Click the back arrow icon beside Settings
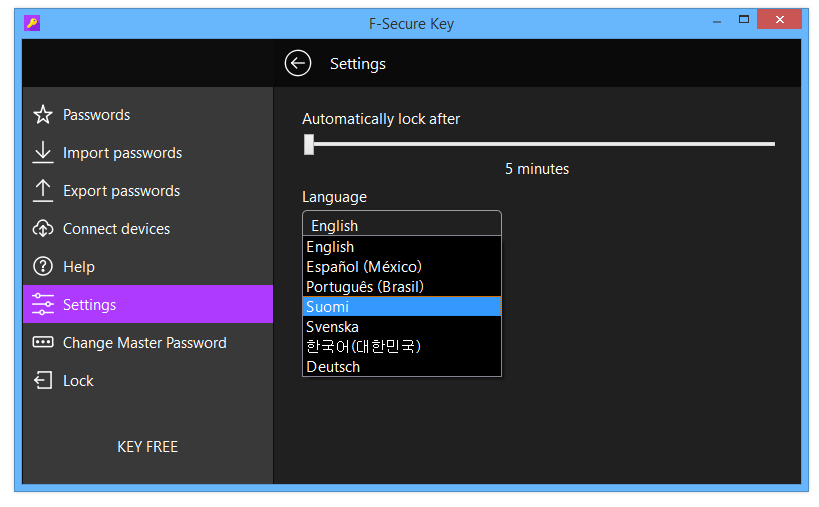Image resolution: width=819 pixels, height=507 pixels. [298, 63]
